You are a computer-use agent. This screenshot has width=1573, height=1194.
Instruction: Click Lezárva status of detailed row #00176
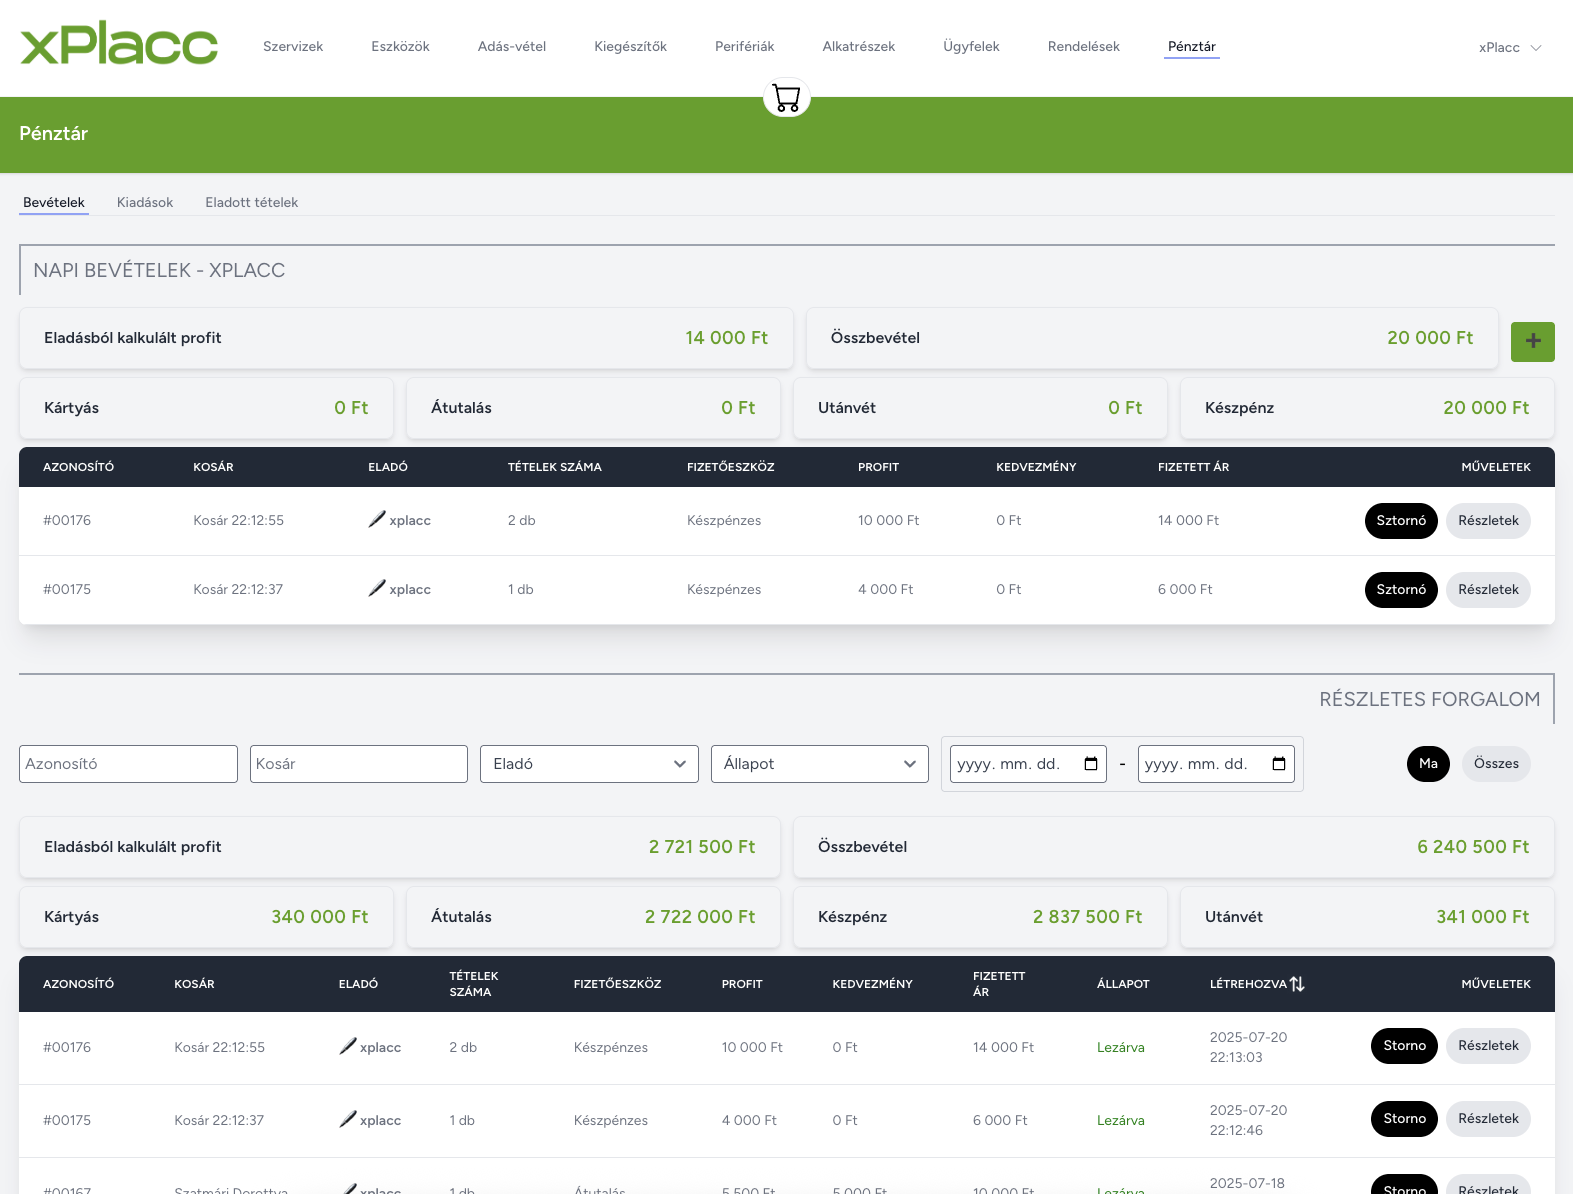[1121, 1047]
